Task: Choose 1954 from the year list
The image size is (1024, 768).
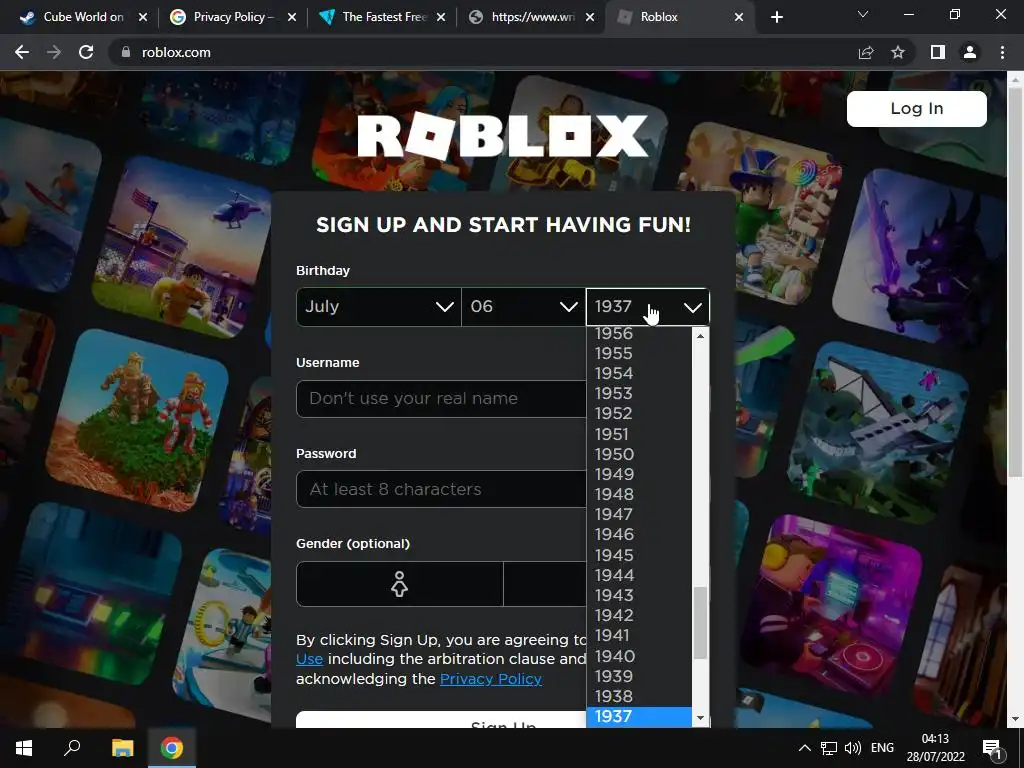Action: coord(639,374)
